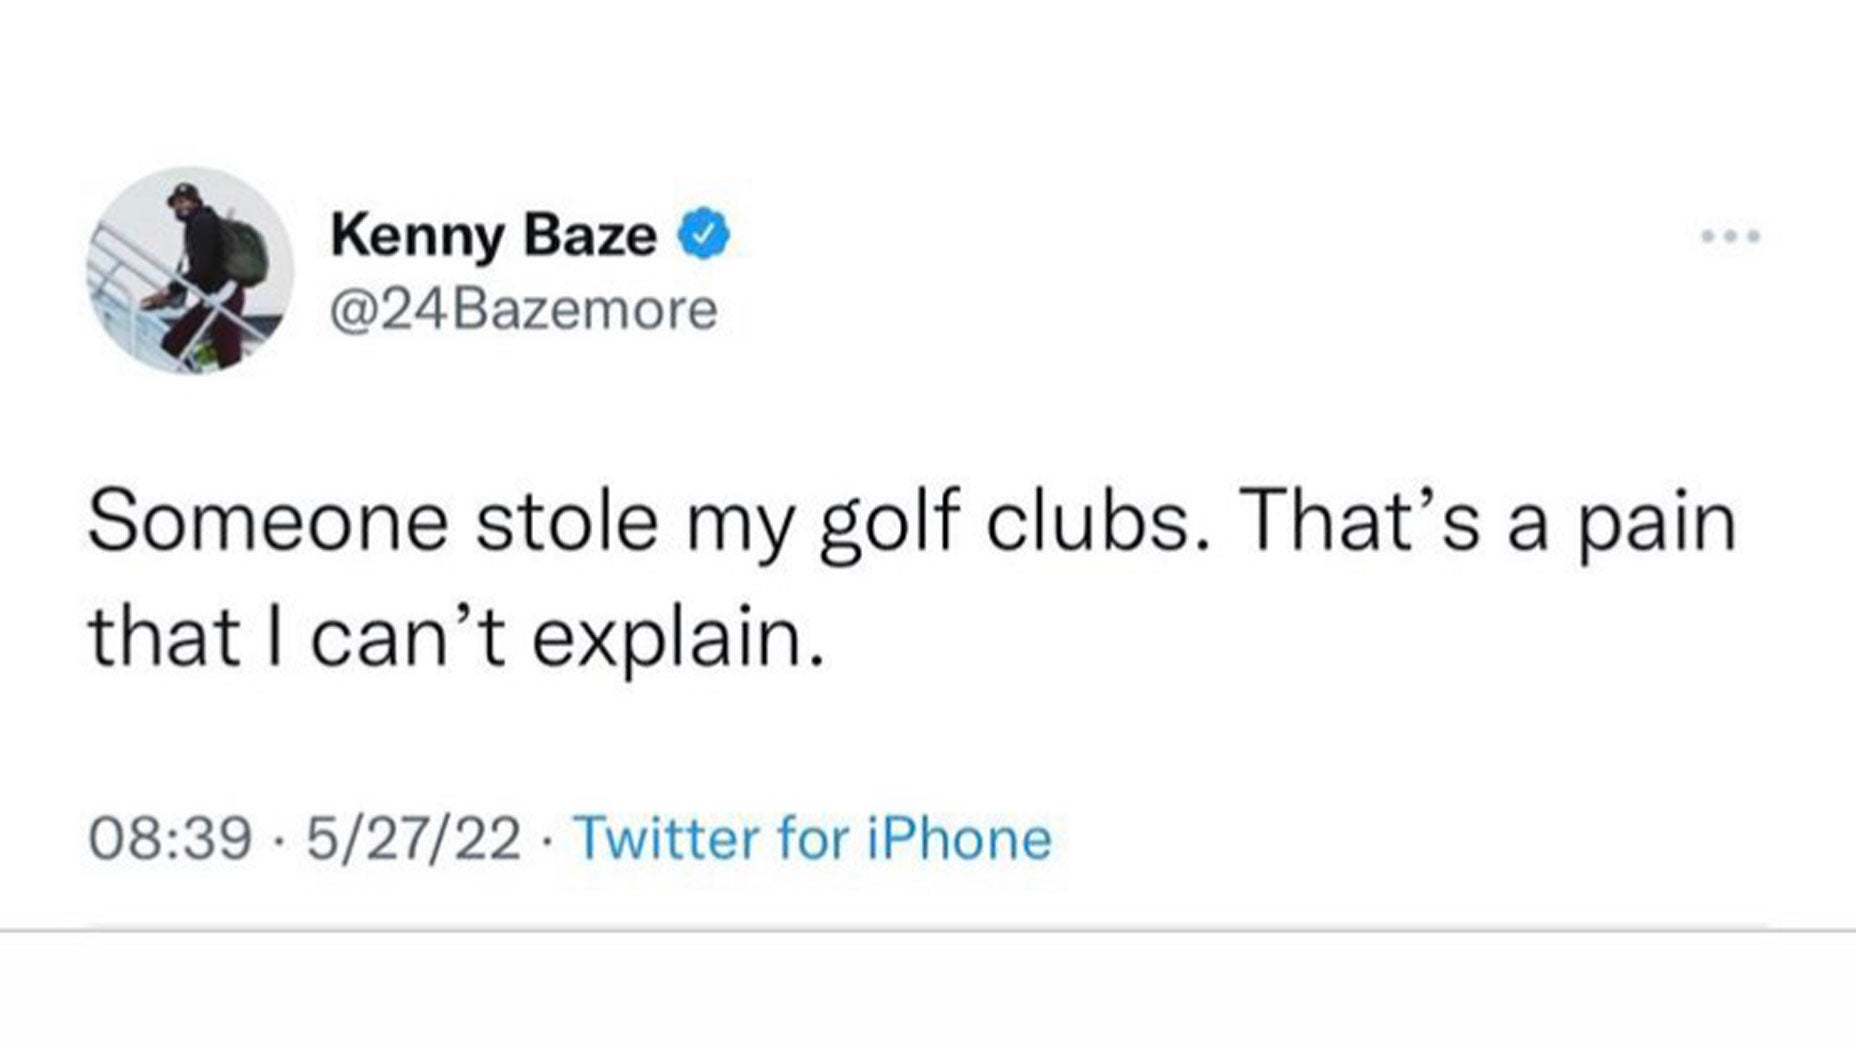Click the blue verified checkmark badge
This screenshot has height=1044, width=1856.
[x=705, y=237]
